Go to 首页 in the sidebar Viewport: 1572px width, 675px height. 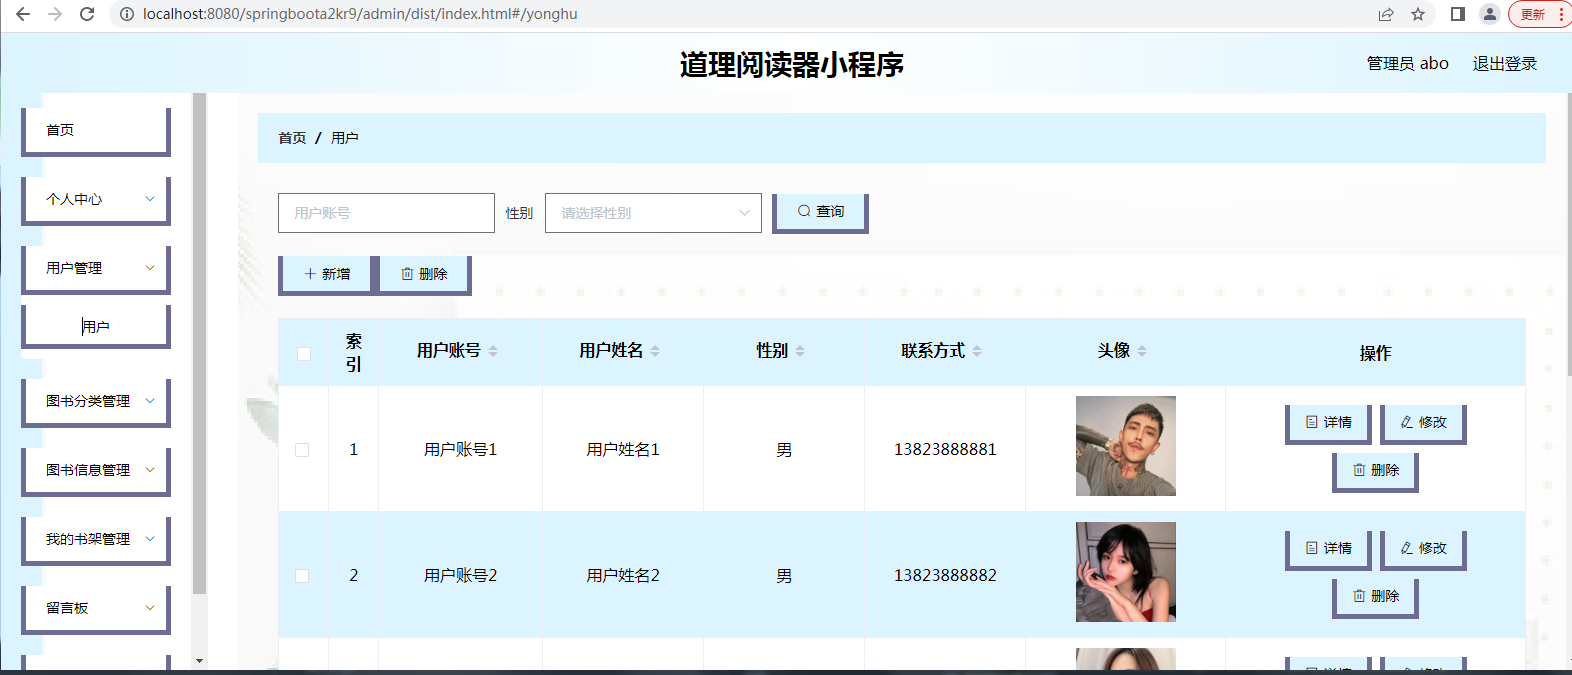(96, 130)
